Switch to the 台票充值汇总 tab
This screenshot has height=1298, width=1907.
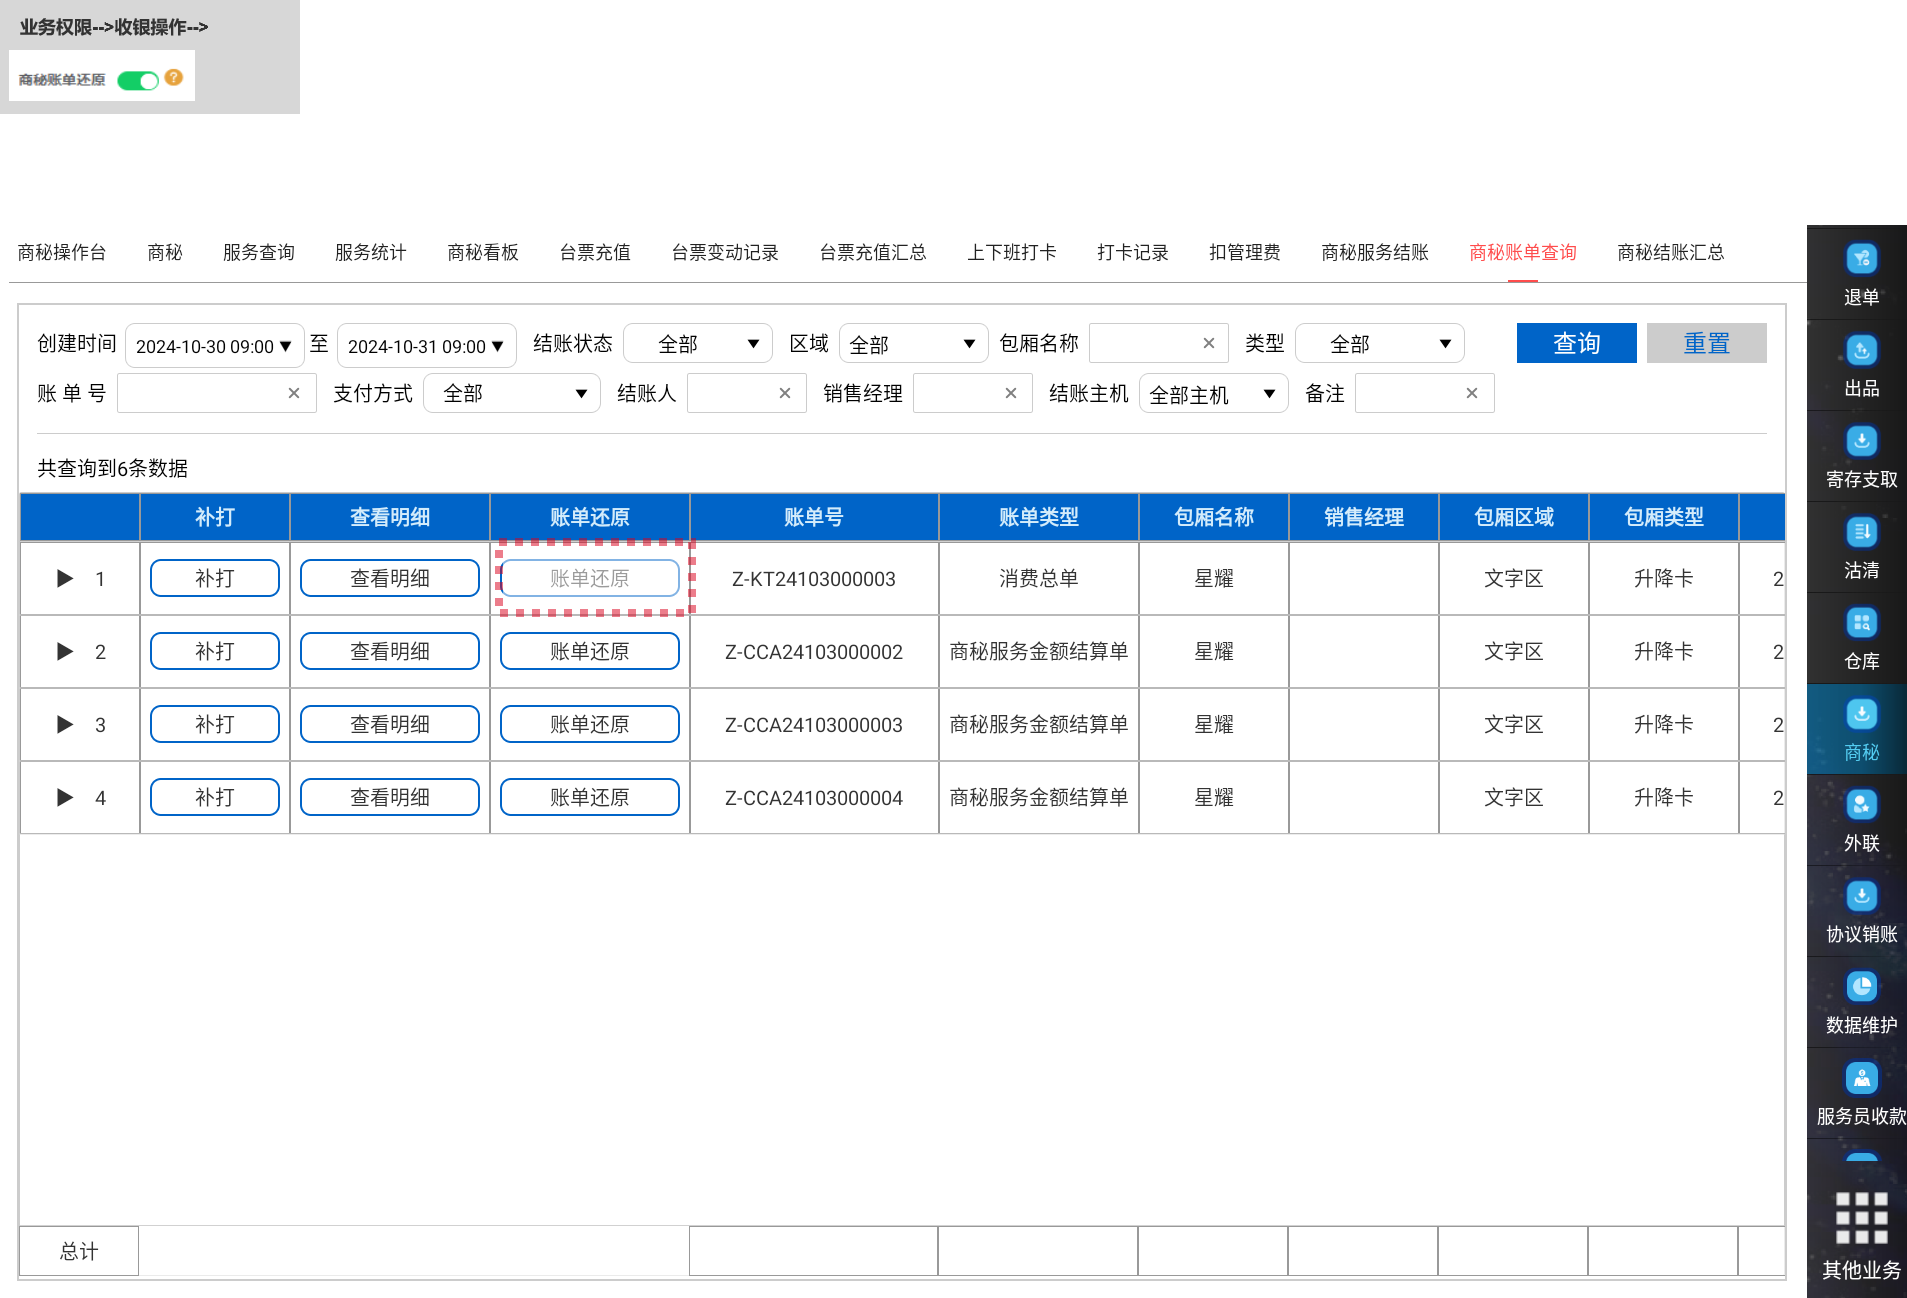coord(873,252)
